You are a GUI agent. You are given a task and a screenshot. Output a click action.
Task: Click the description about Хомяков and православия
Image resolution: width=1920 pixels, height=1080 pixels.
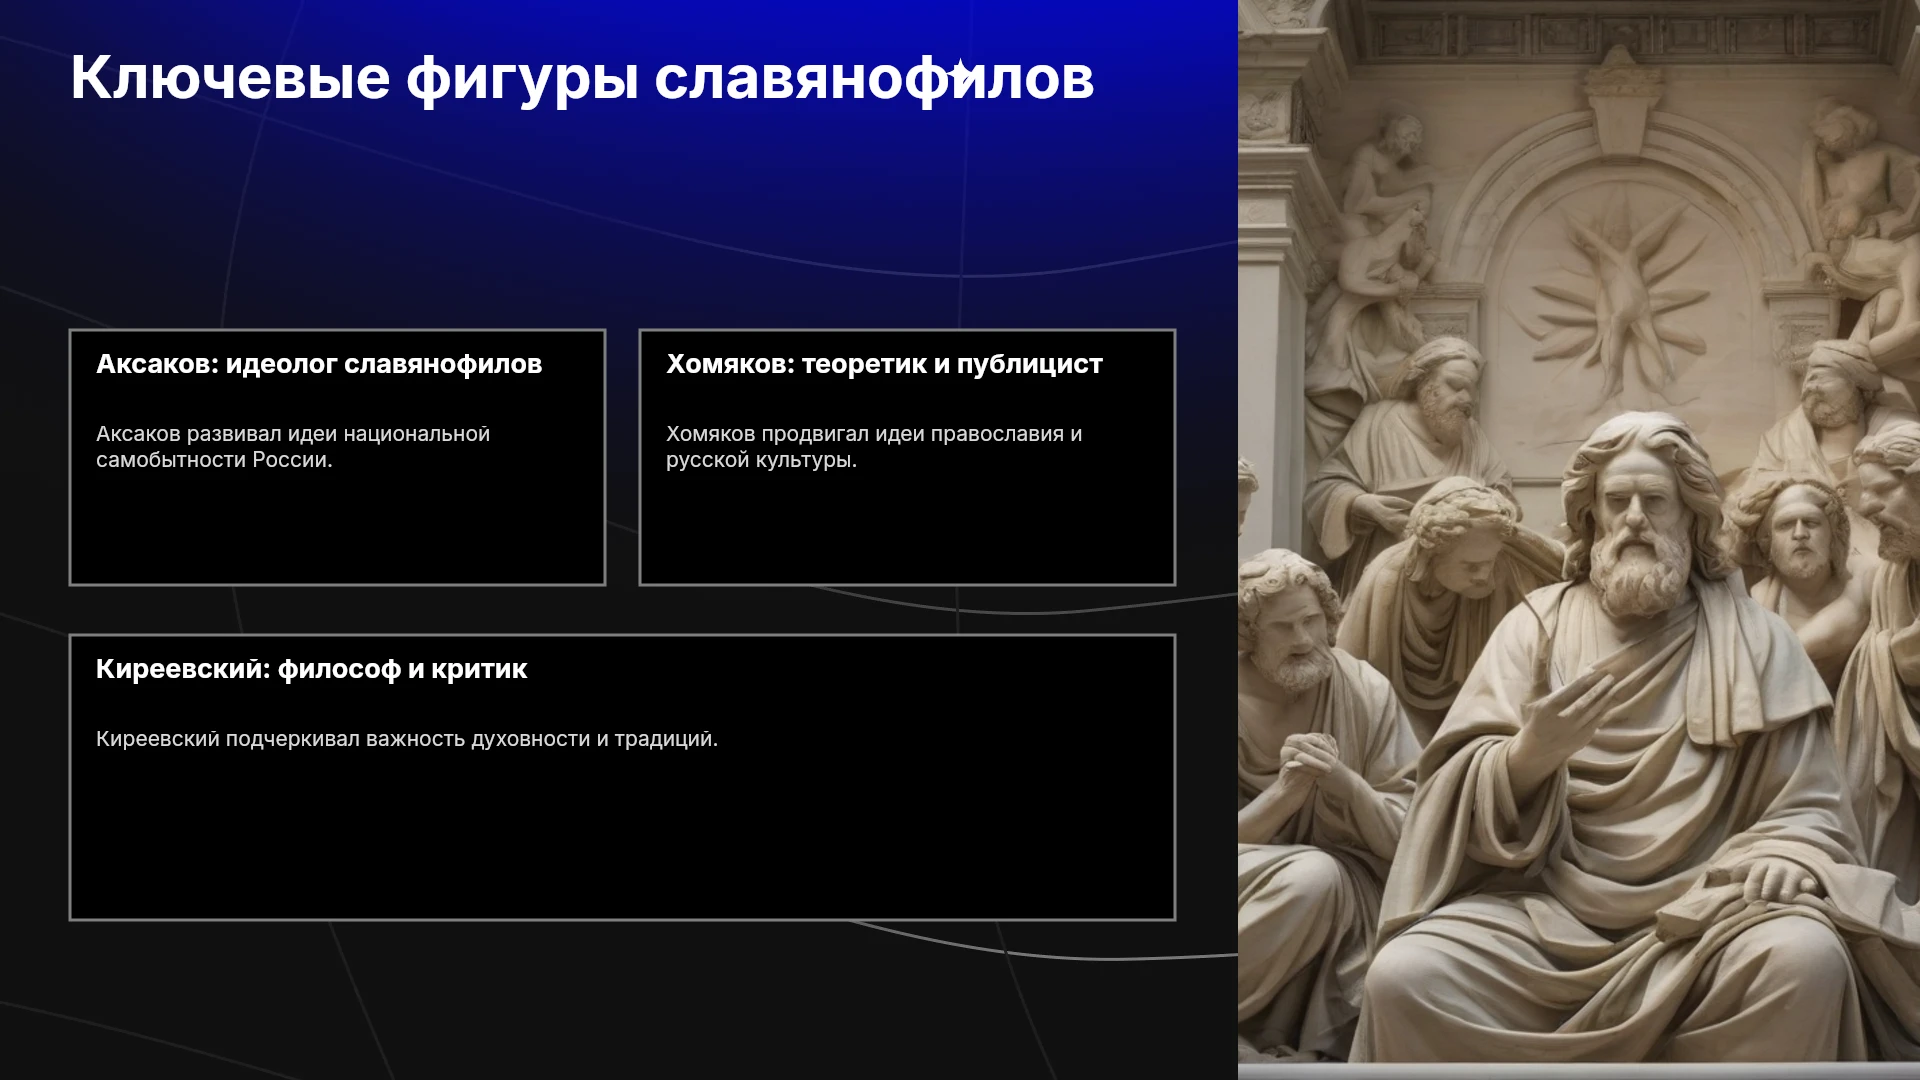click(x=874, y=447)
